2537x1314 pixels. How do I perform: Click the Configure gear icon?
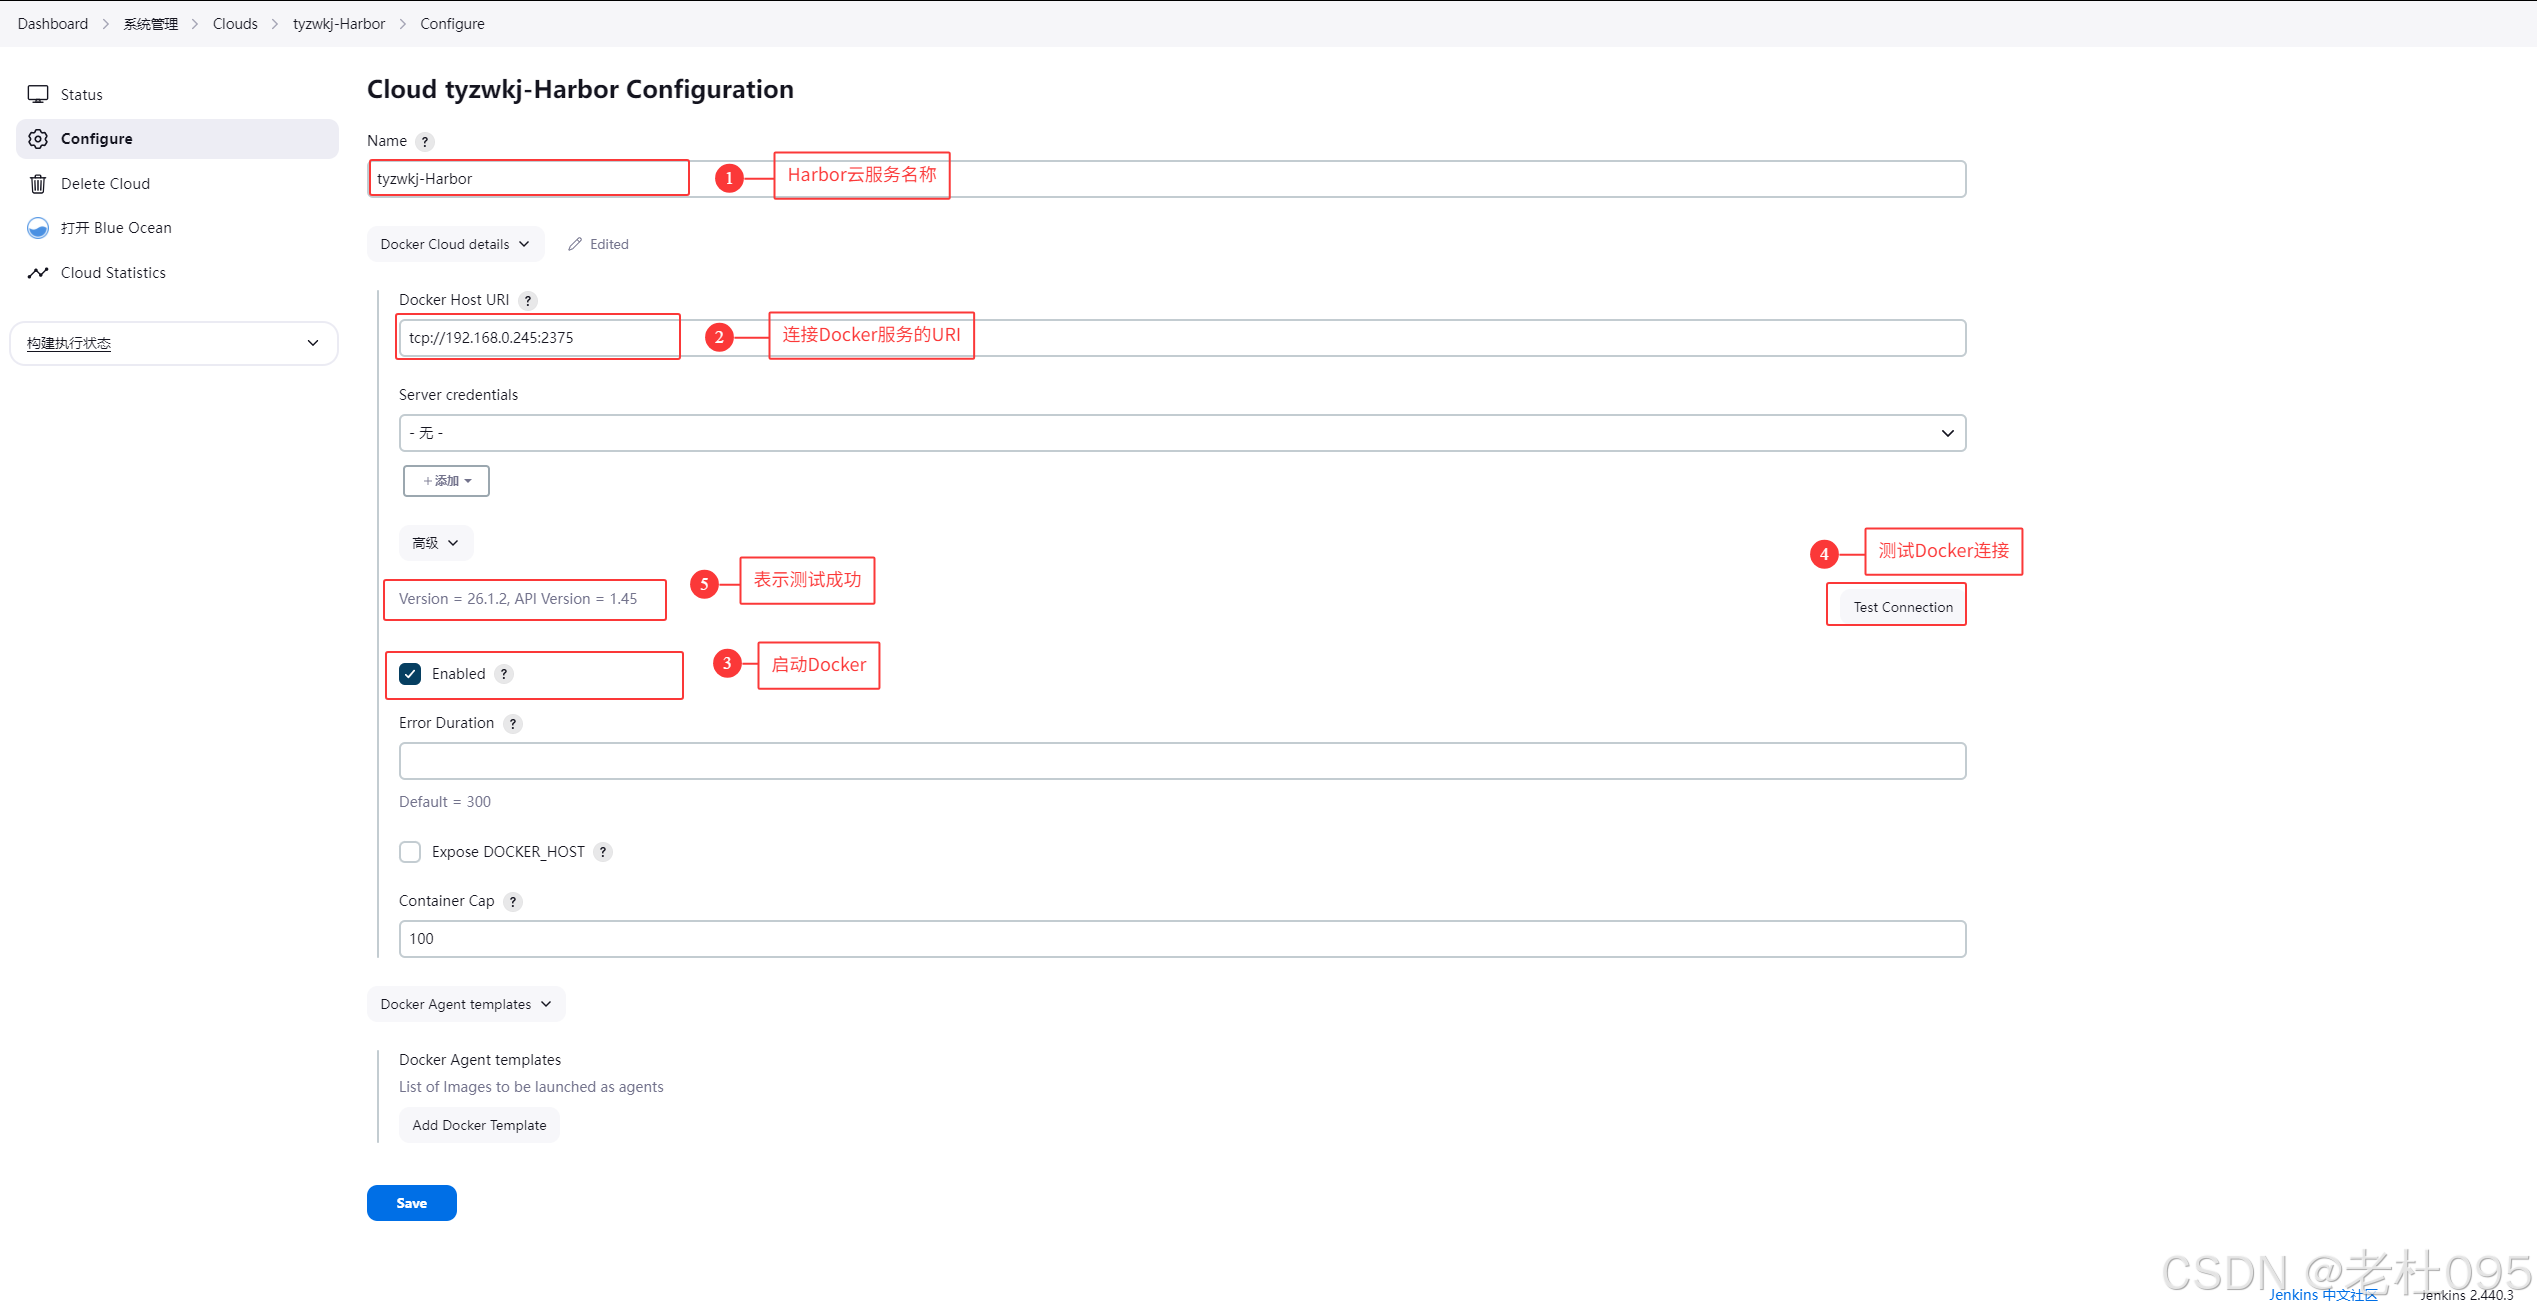[x=38, y=139]
